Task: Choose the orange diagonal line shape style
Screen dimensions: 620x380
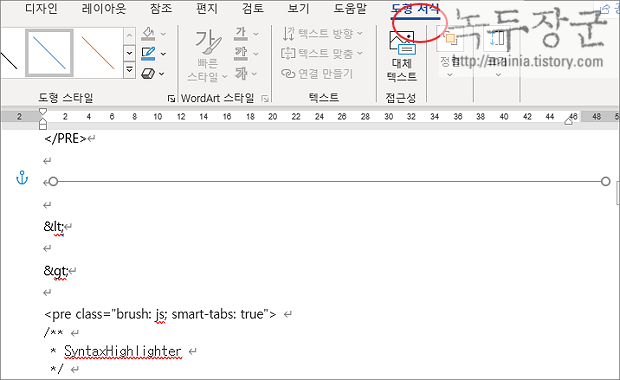Action: [x=98, y=53]
